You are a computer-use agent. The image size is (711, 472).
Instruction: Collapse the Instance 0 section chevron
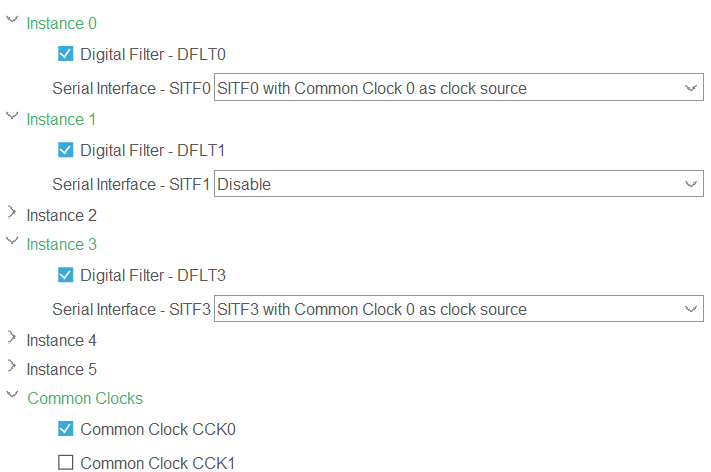(x=11, y=21)
